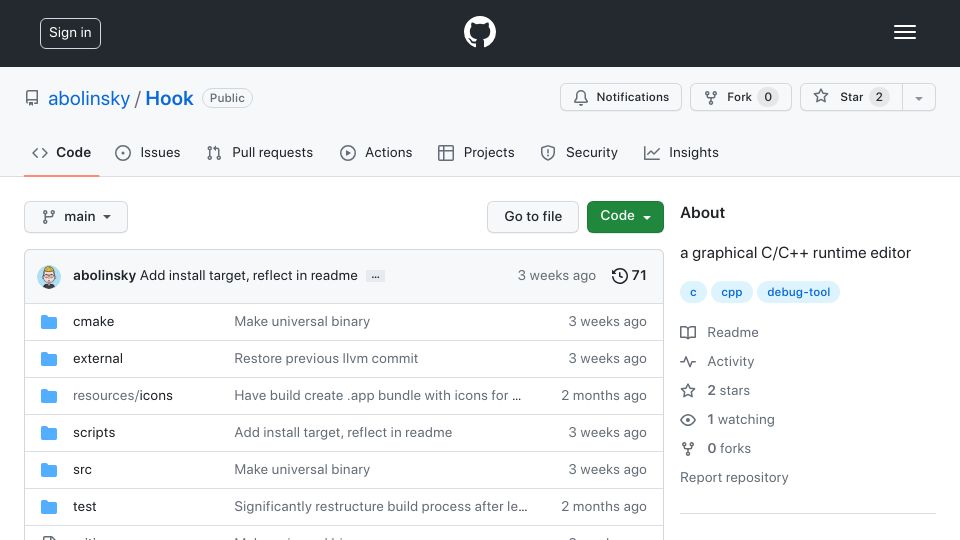Click the watching eye icon
The height and width of the screenshot is (540, 960).
pyautogui.click(x=688, y=420)
